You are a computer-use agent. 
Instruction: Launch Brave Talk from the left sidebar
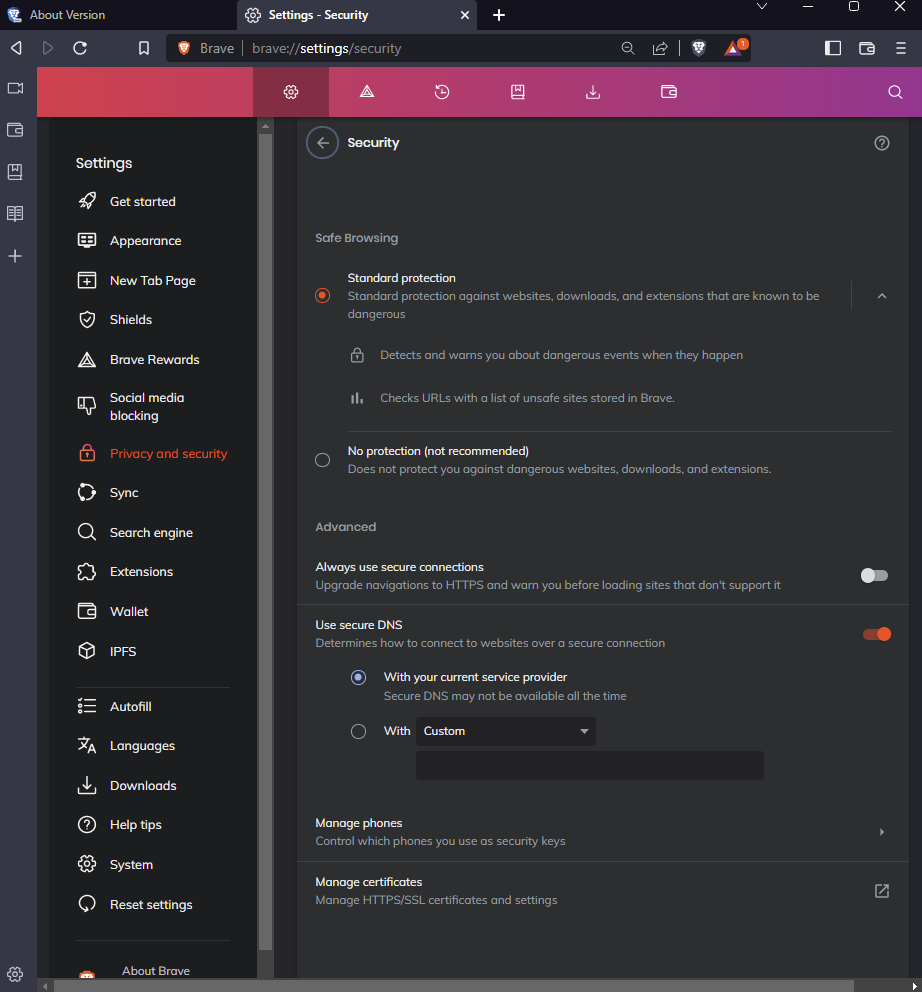[x=15, y=88]
